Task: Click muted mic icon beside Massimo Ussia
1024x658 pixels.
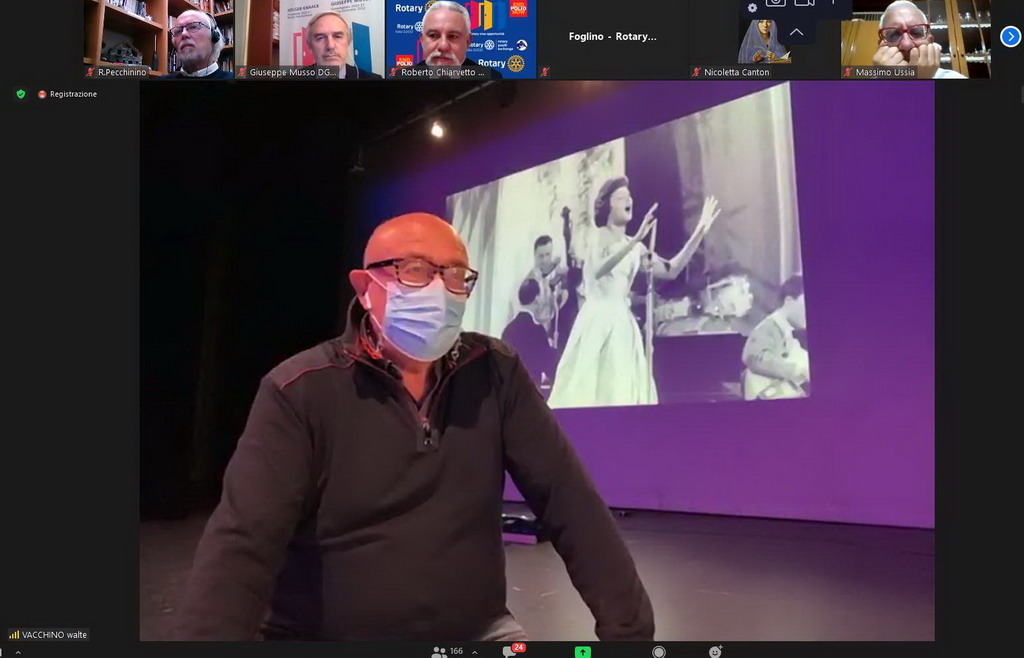Action: click(x=848, y=72)
